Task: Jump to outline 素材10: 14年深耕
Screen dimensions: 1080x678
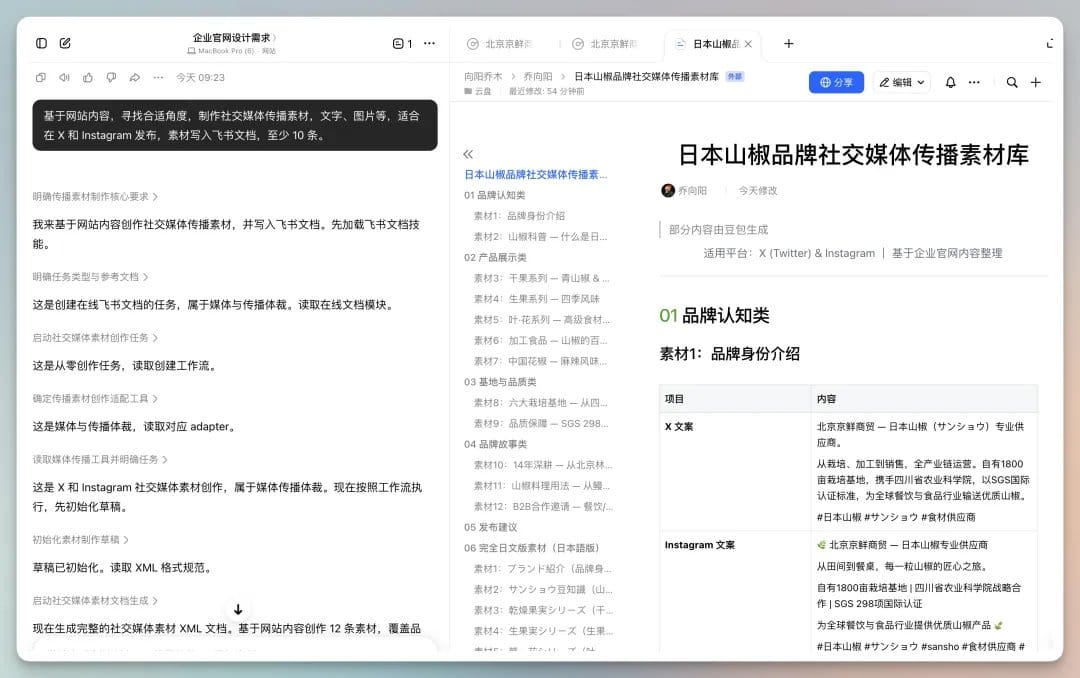Action: coord(543,465)
